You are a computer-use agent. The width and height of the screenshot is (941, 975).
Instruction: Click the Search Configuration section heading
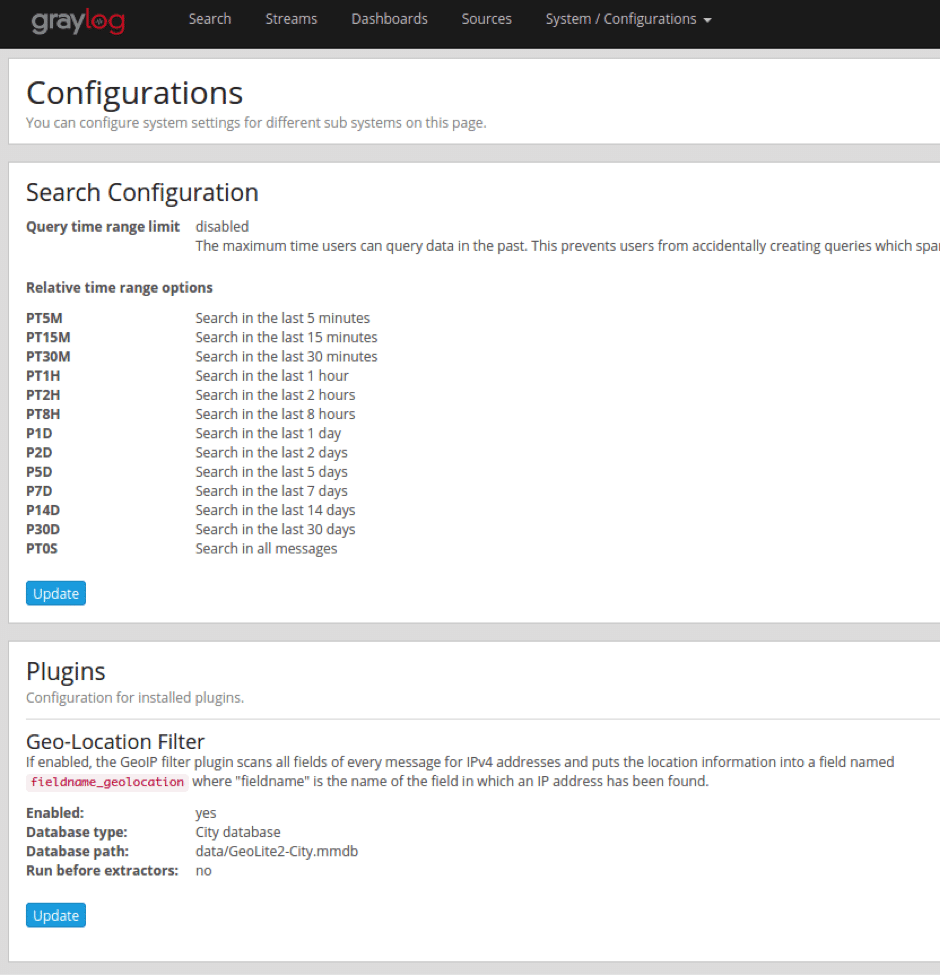(x=142, y=193)
